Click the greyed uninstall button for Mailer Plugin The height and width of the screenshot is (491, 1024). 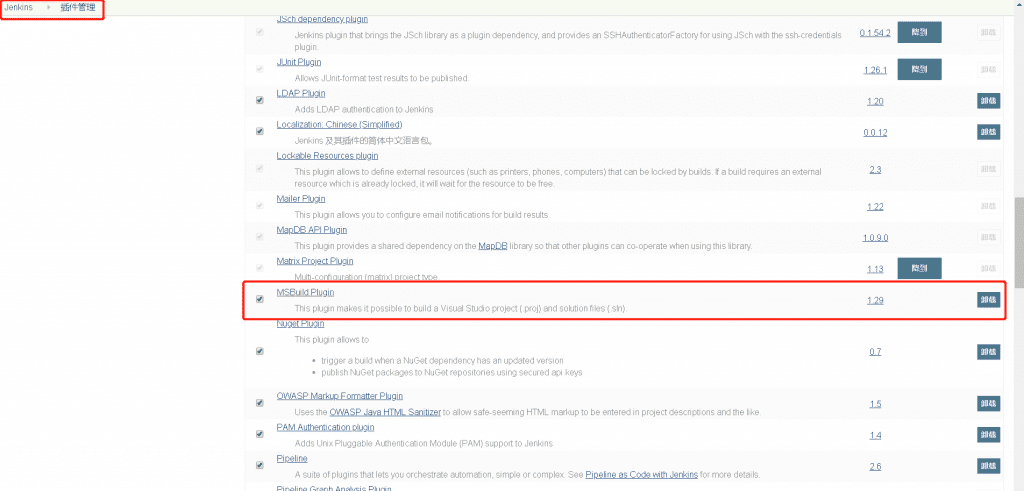[x=989, y=206]
